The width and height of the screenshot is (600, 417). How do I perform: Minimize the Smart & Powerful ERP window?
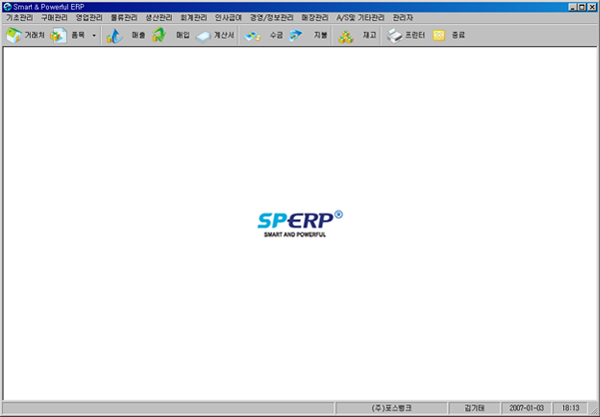573,7
